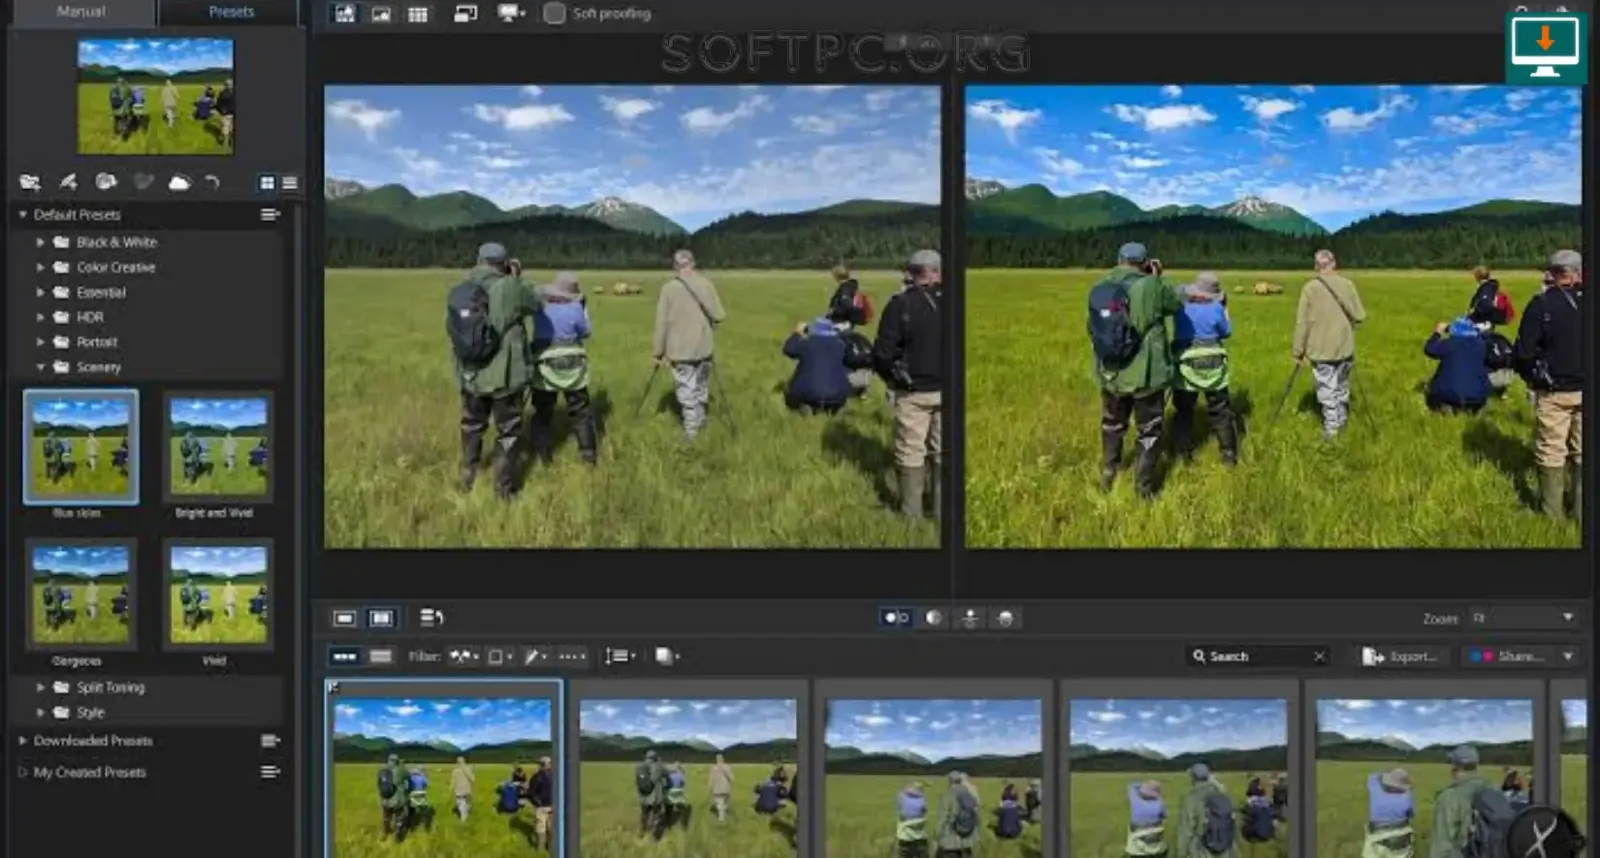This screenshot has height=858, width=1600.
Task: Select the Portrait preset folder
Action: pos(97,342)
